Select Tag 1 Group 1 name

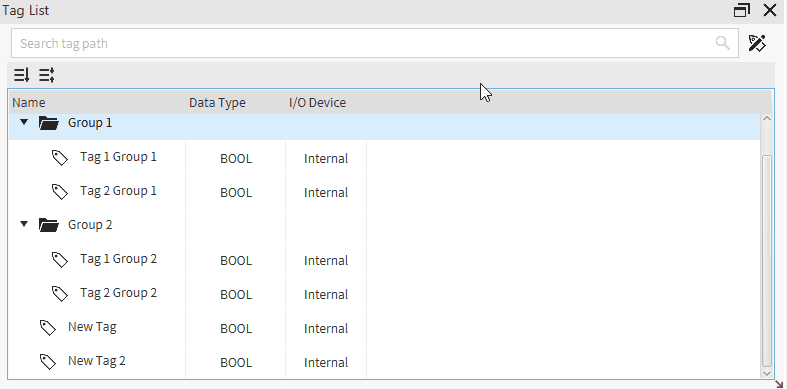click(x=118, y=157)
